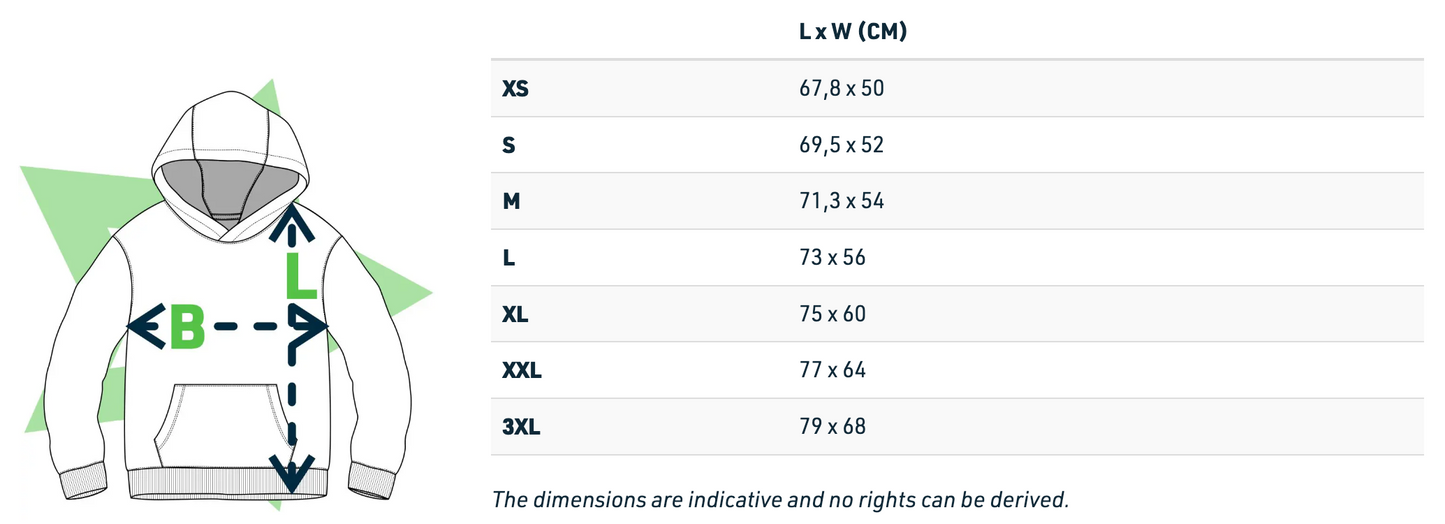Select the L size label in the table

[x=508, y=258]
